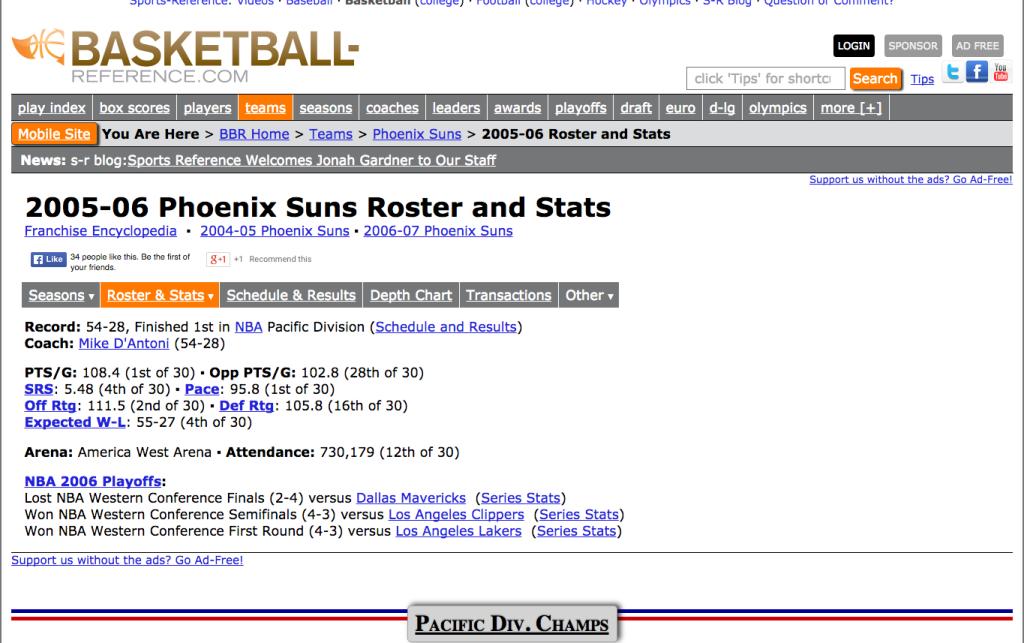This screenshot has width=1024, height=643.
Task: Open the Dallas Mavericks team link
Action: click(411, 497)
